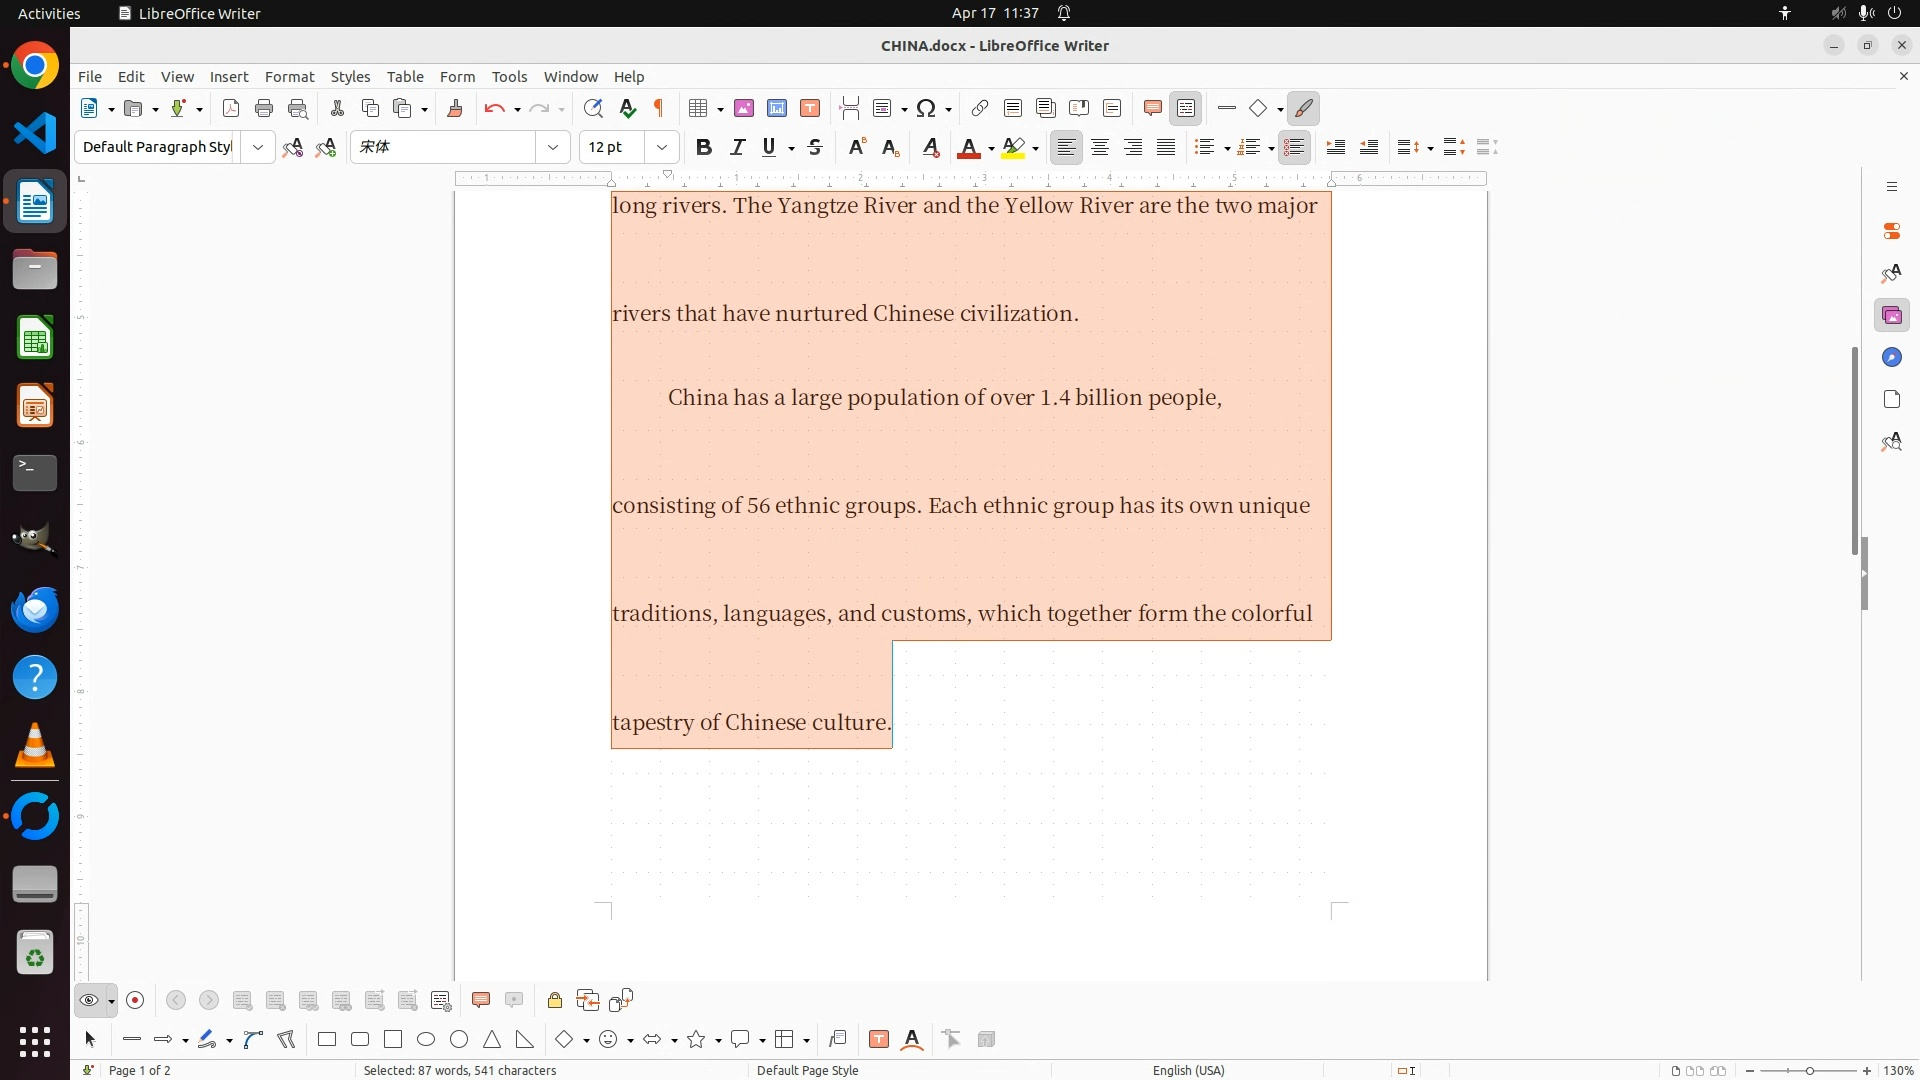1920x1080 pixels.
Task: Open Thunderbird from the Ubuntu dock
Action: pos(35,609)
